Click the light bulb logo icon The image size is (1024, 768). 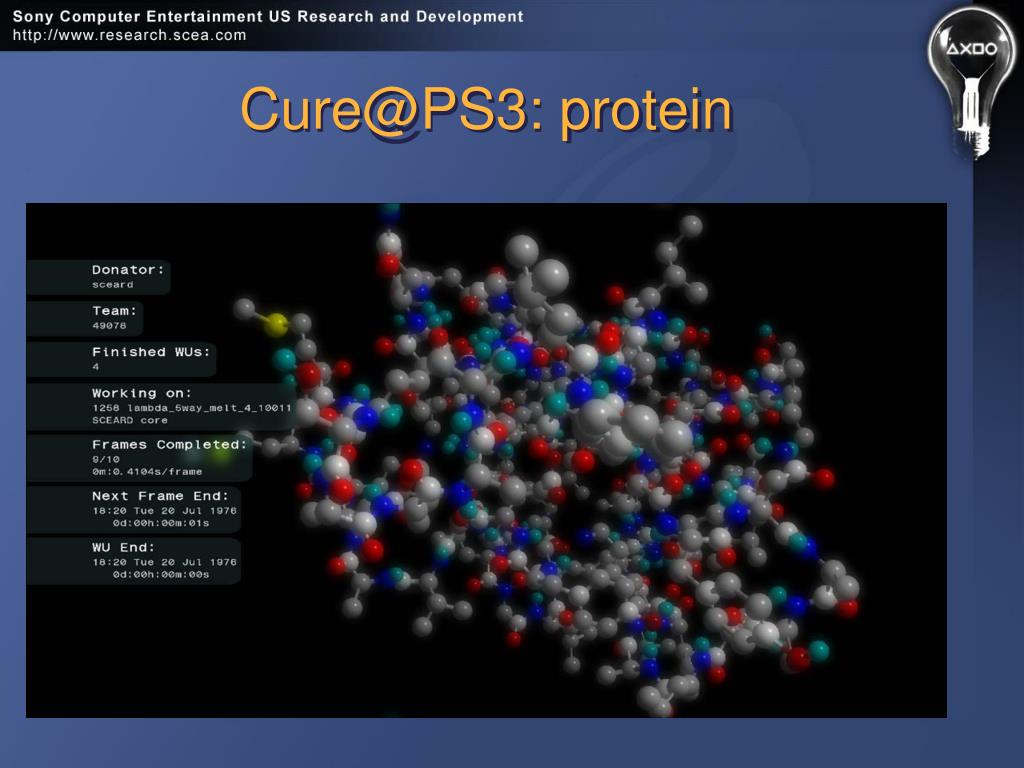tap(971, 83)
